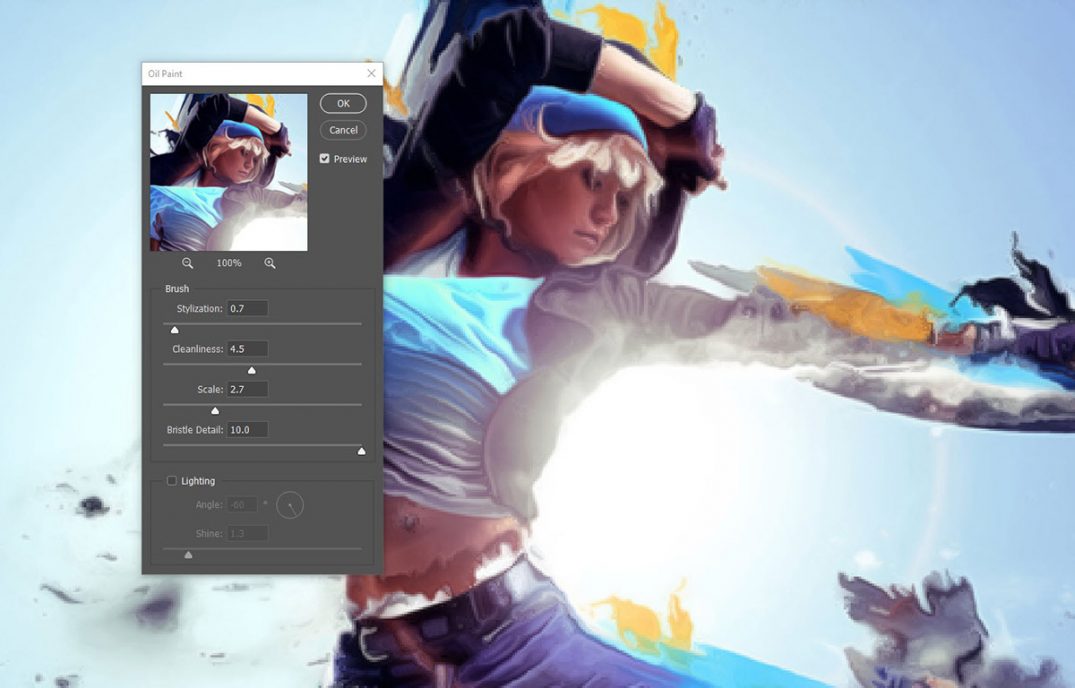Edit the Scale value field
This screenshot has width=1075, height=688.
click(248, 389)
